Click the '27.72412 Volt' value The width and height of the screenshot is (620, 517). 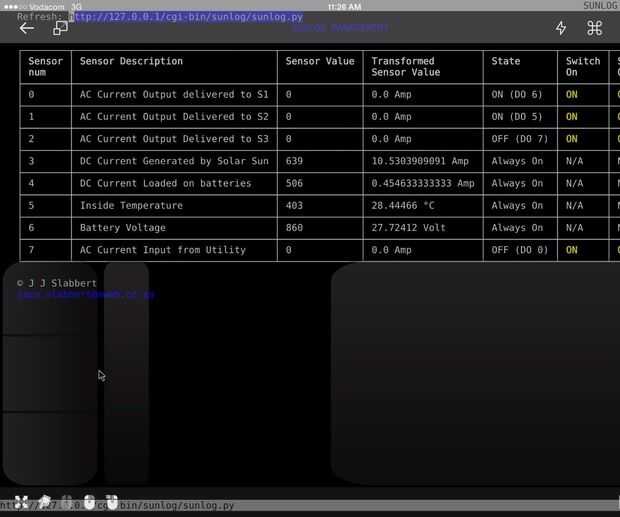[x=408, y=228]
